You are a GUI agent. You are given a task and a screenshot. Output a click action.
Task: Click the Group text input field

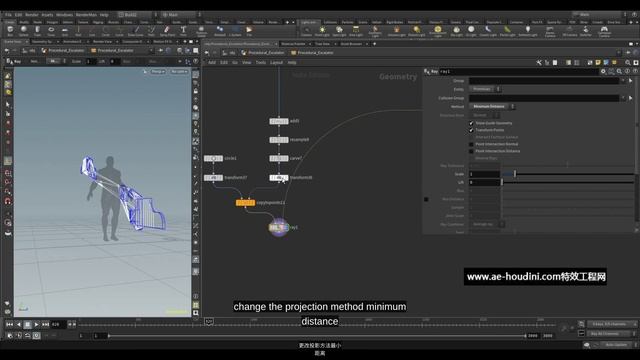tap(544, 81)
